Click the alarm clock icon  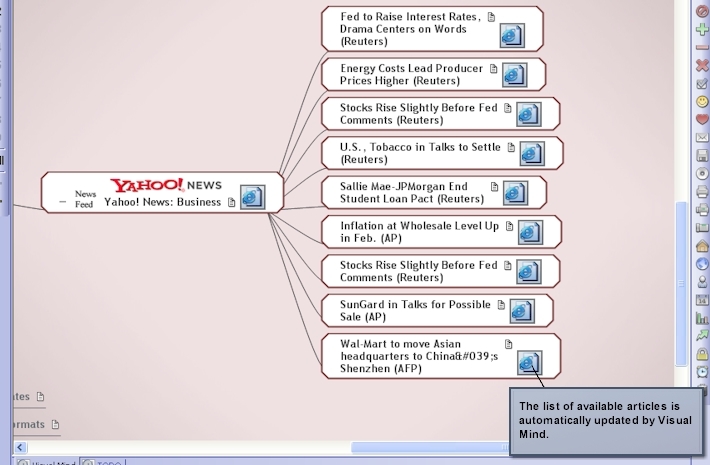(702, 372)
